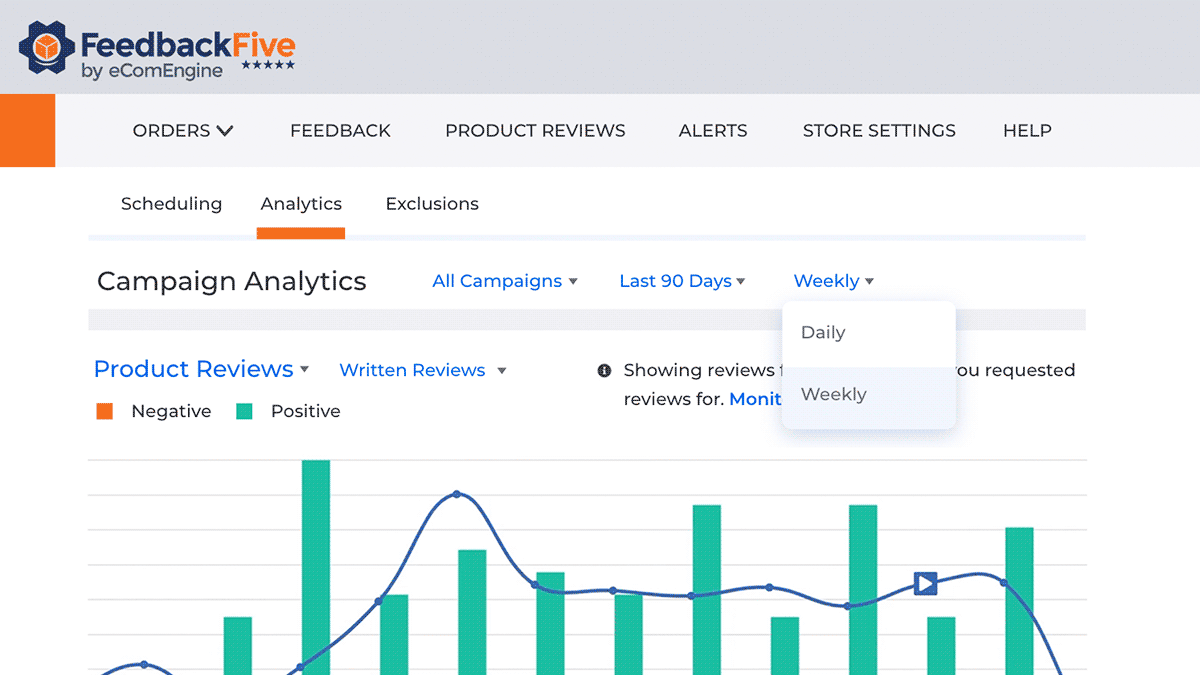Image resolution: width=1200 pixels, height=675 pixels.
Task: Click the Negative legend label
Action: click(171, 411)
